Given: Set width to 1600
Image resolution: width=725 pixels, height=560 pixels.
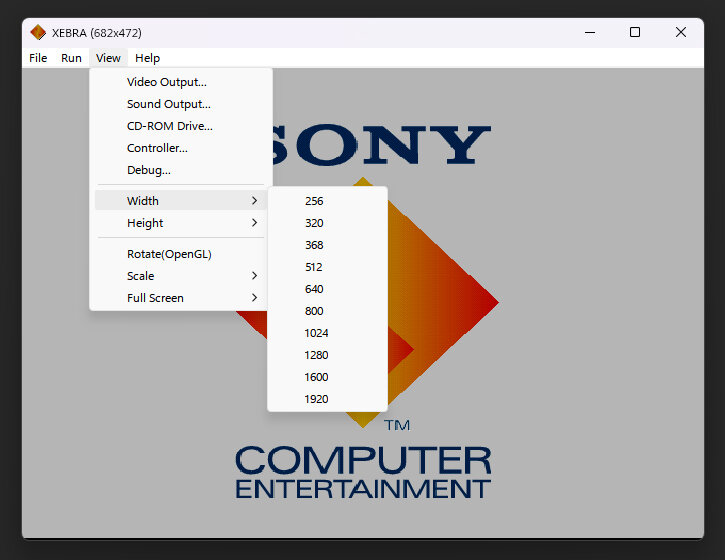Looking at the screenshot, I should (327, 377).
